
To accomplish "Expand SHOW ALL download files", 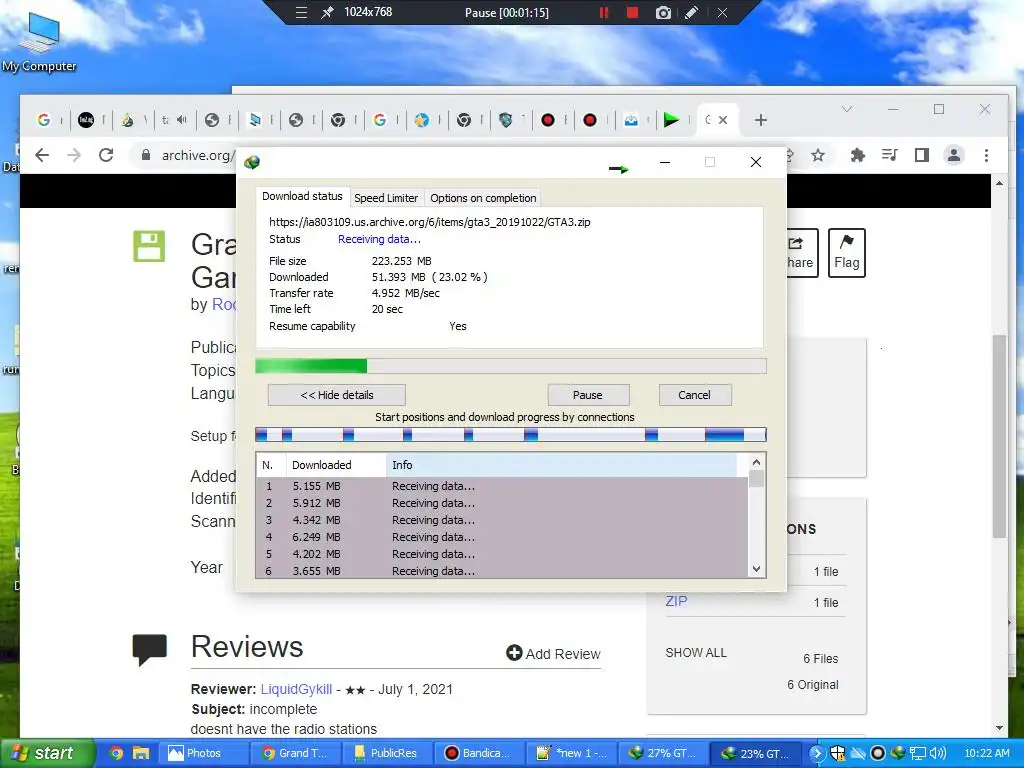I will (696, 652).
